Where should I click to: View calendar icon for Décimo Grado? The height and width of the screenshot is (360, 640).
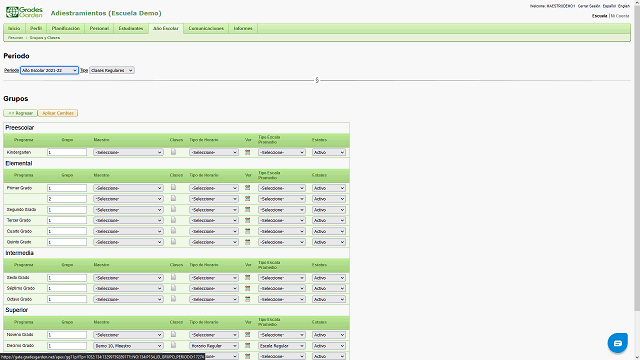[x=247, y=346]
